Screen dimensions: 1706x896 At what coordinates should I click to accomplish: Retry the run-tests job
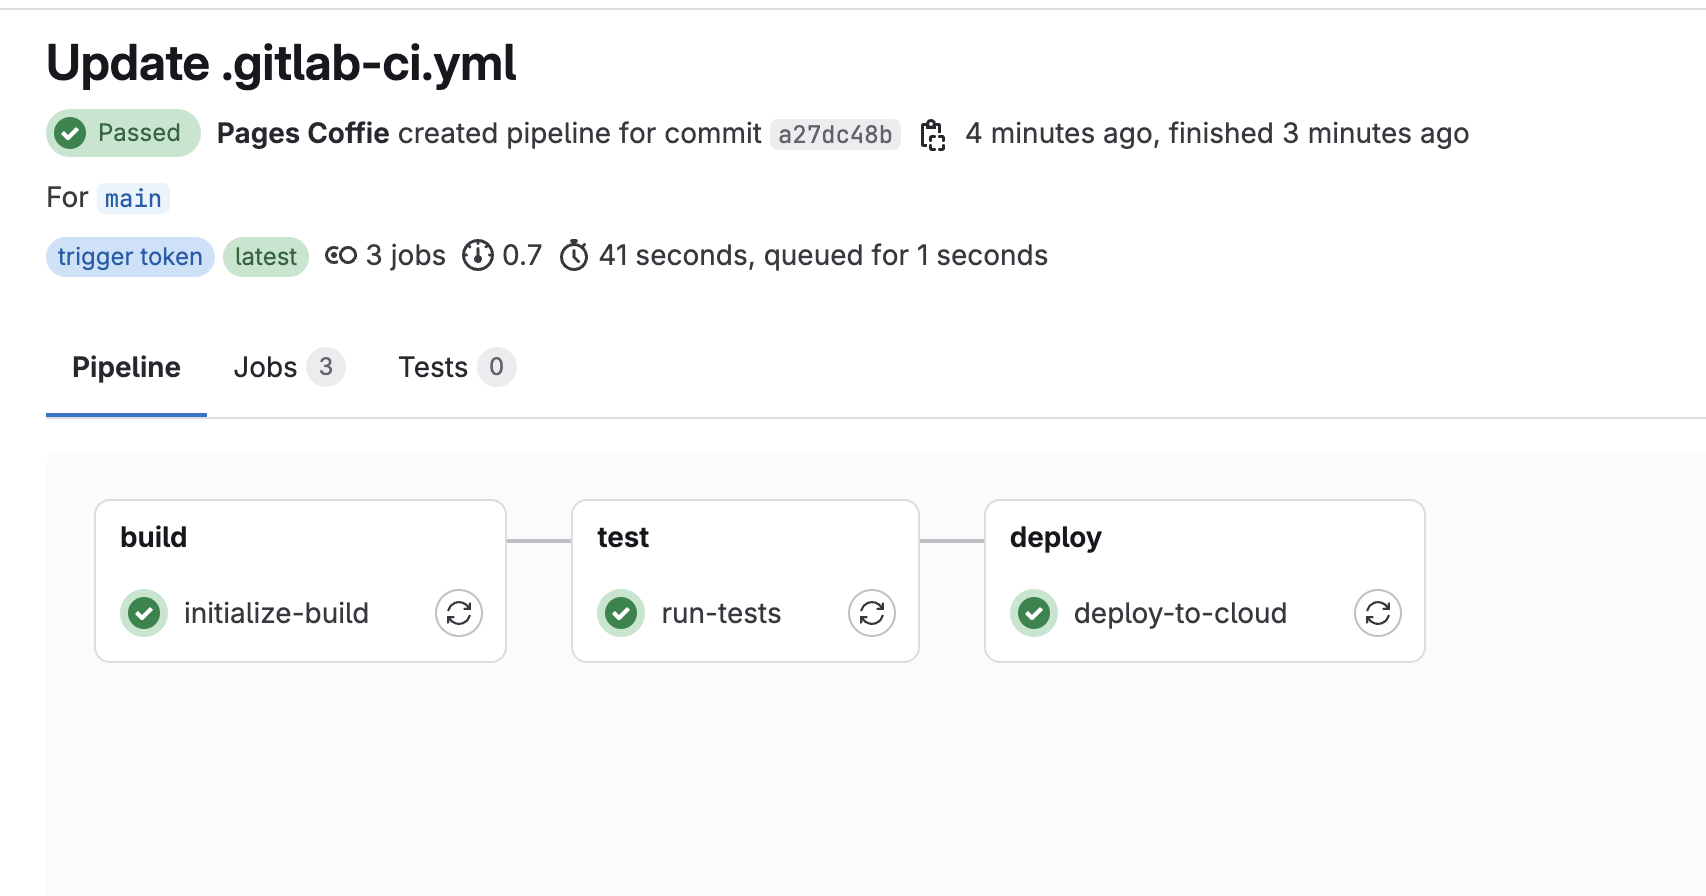pos(872,613)
